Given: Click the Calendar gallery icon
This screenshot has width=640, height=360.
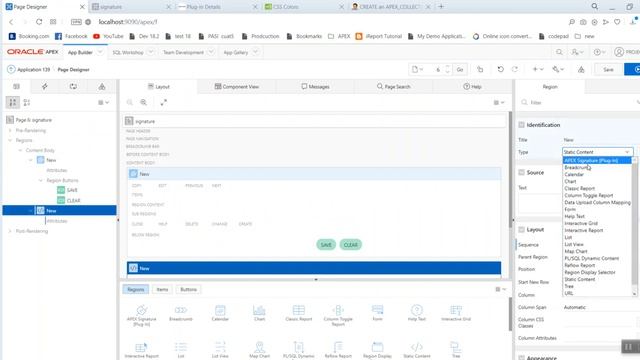Looking at the screenshot, I should tap(220, 313).
